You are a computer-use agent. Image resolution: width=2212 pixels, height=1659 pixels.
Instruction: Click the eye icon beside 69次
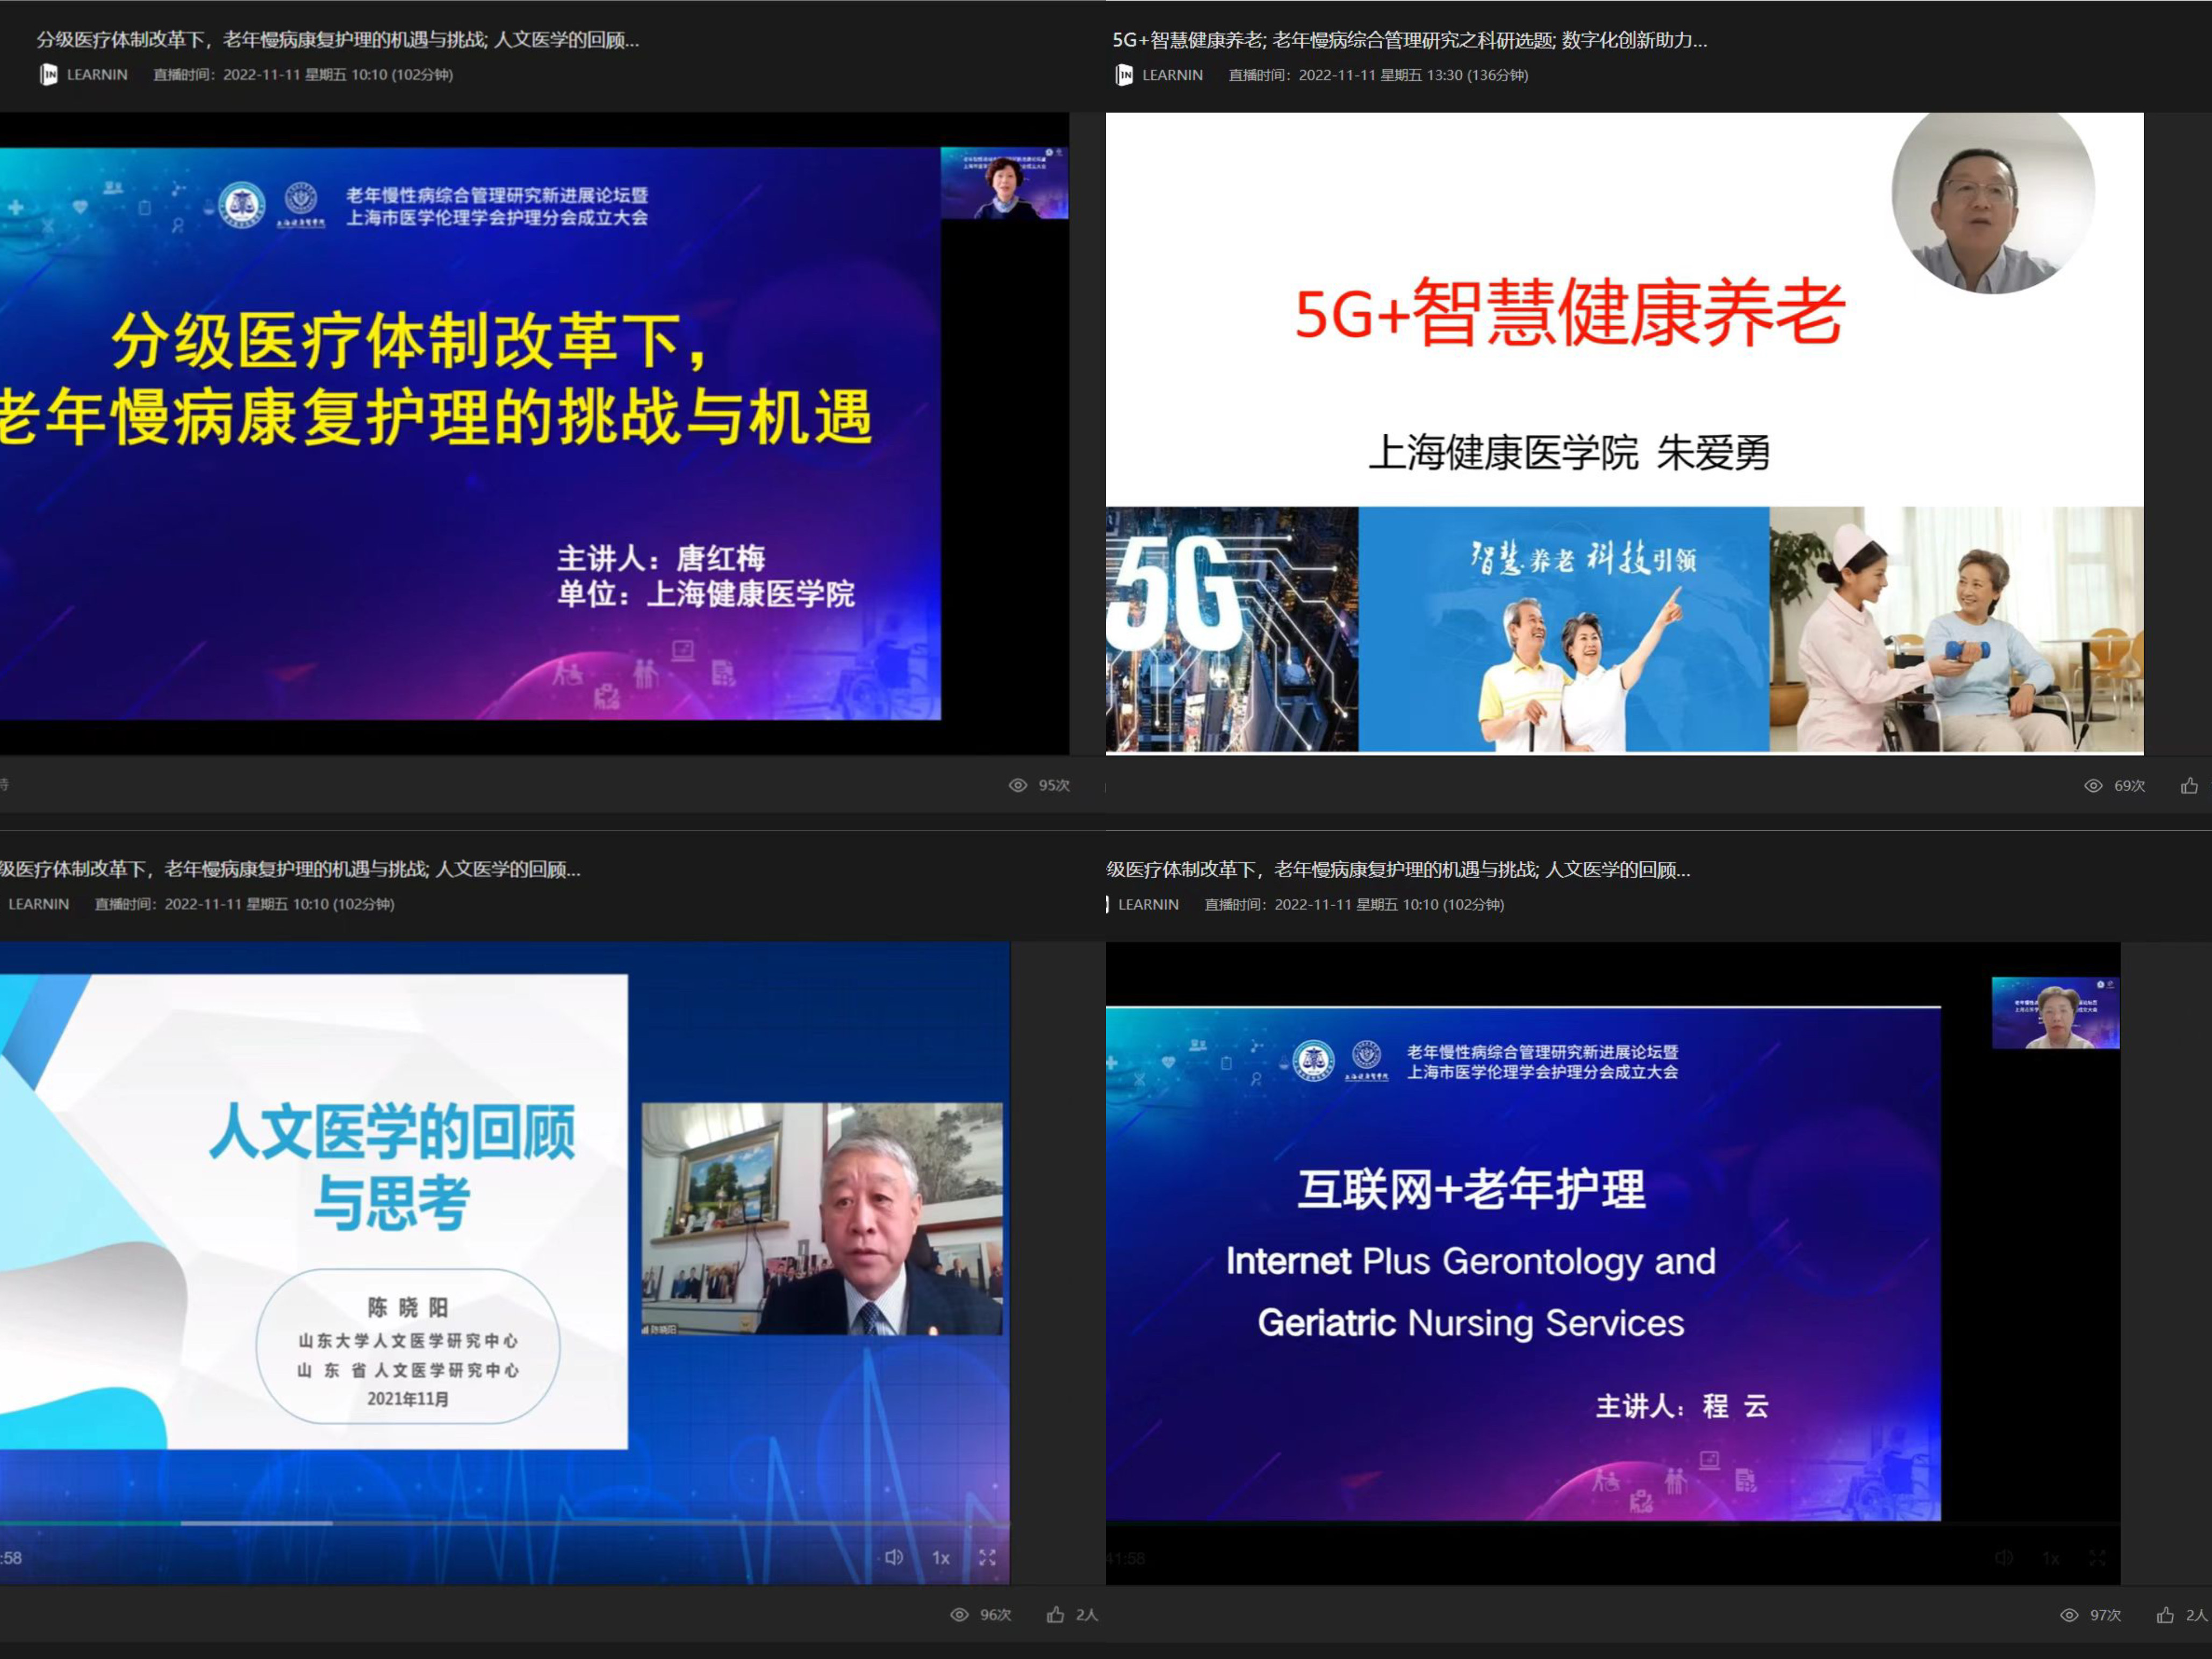2093,785
